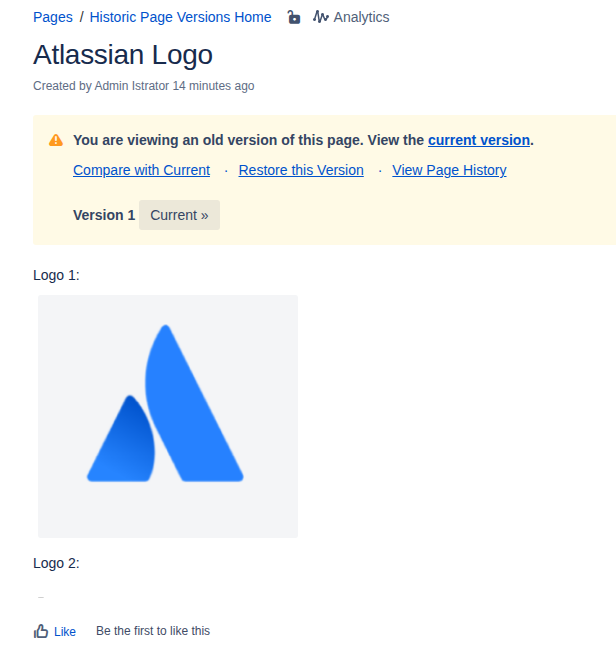Click the 'current version' link in the warning

click(x=478, y=140)
